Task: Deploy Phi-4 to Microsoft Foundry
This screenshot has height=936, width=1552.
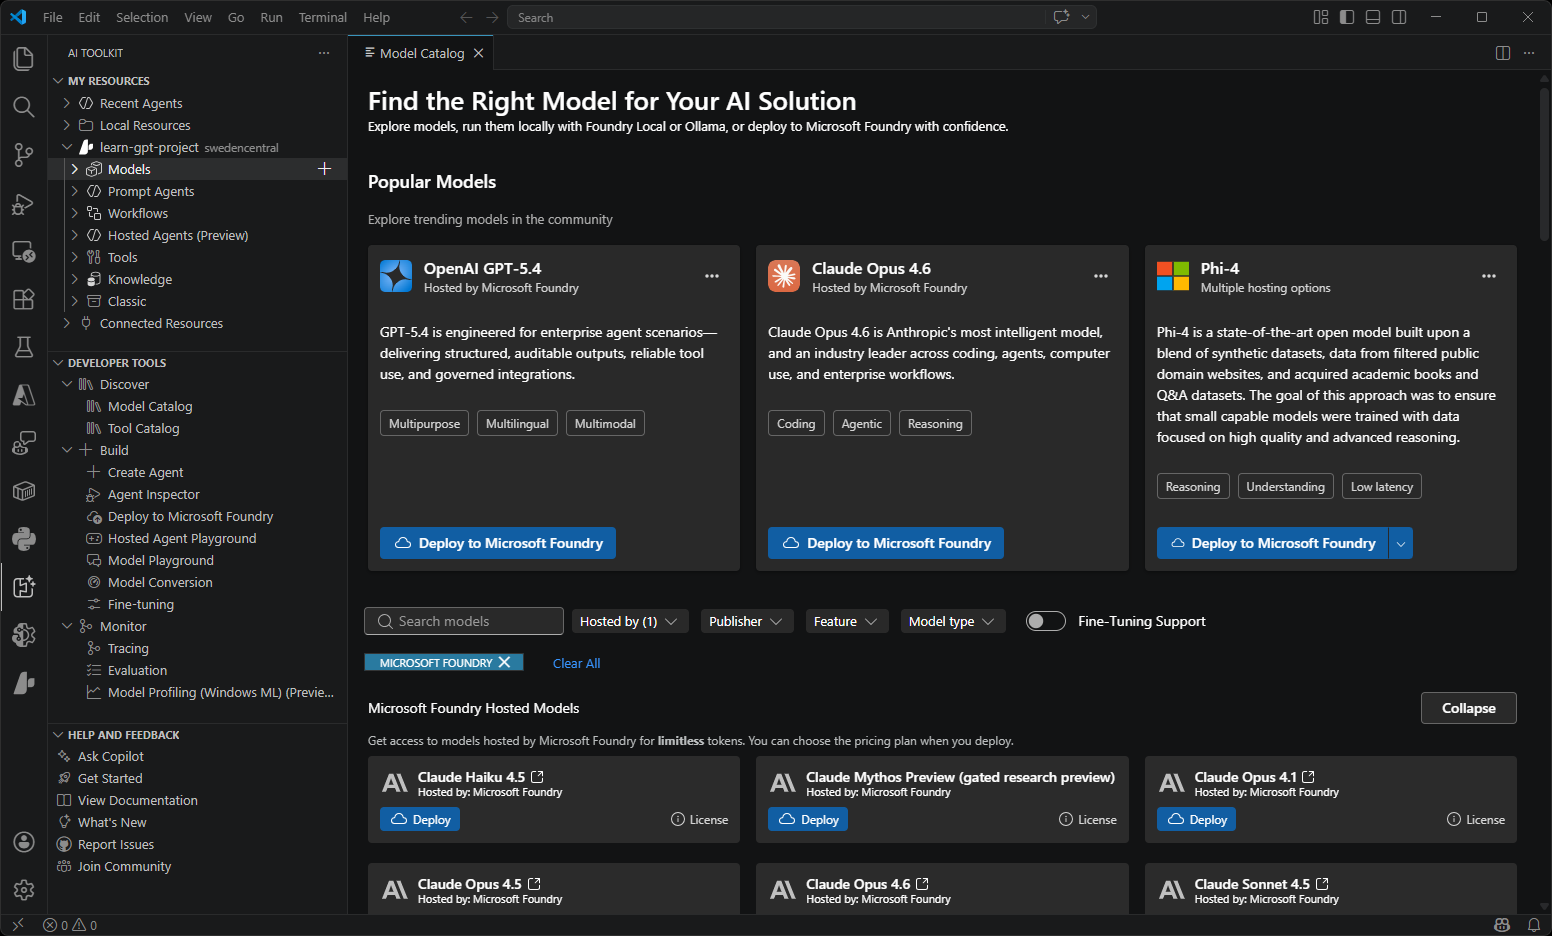Action: pyautogui.click(x=1271, y=543)
